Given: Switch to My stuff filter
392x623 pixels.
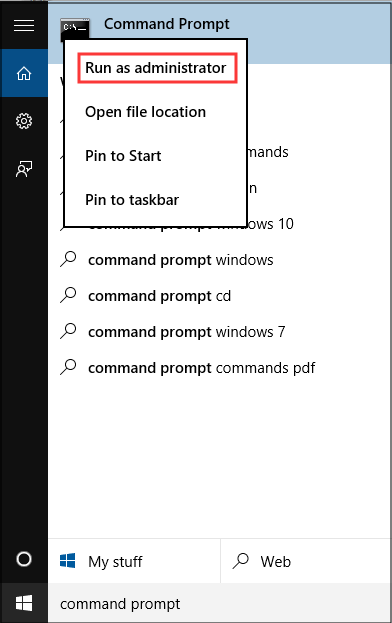Looking at the screenshot, I should point(134,561).
